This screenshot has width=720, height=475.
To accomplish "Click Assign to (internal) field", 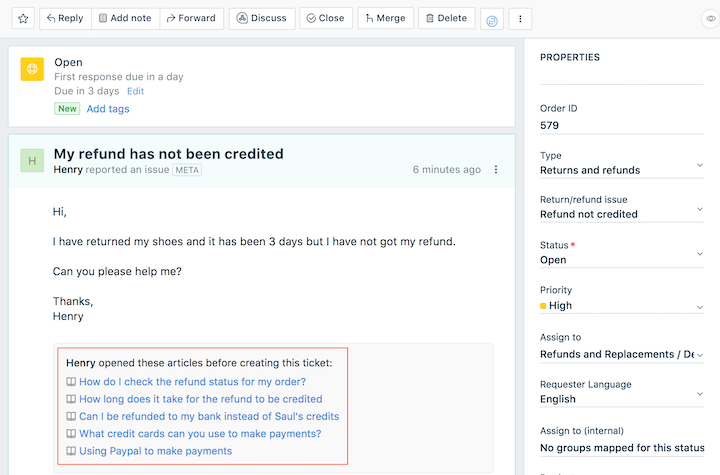I will [622, 447].
